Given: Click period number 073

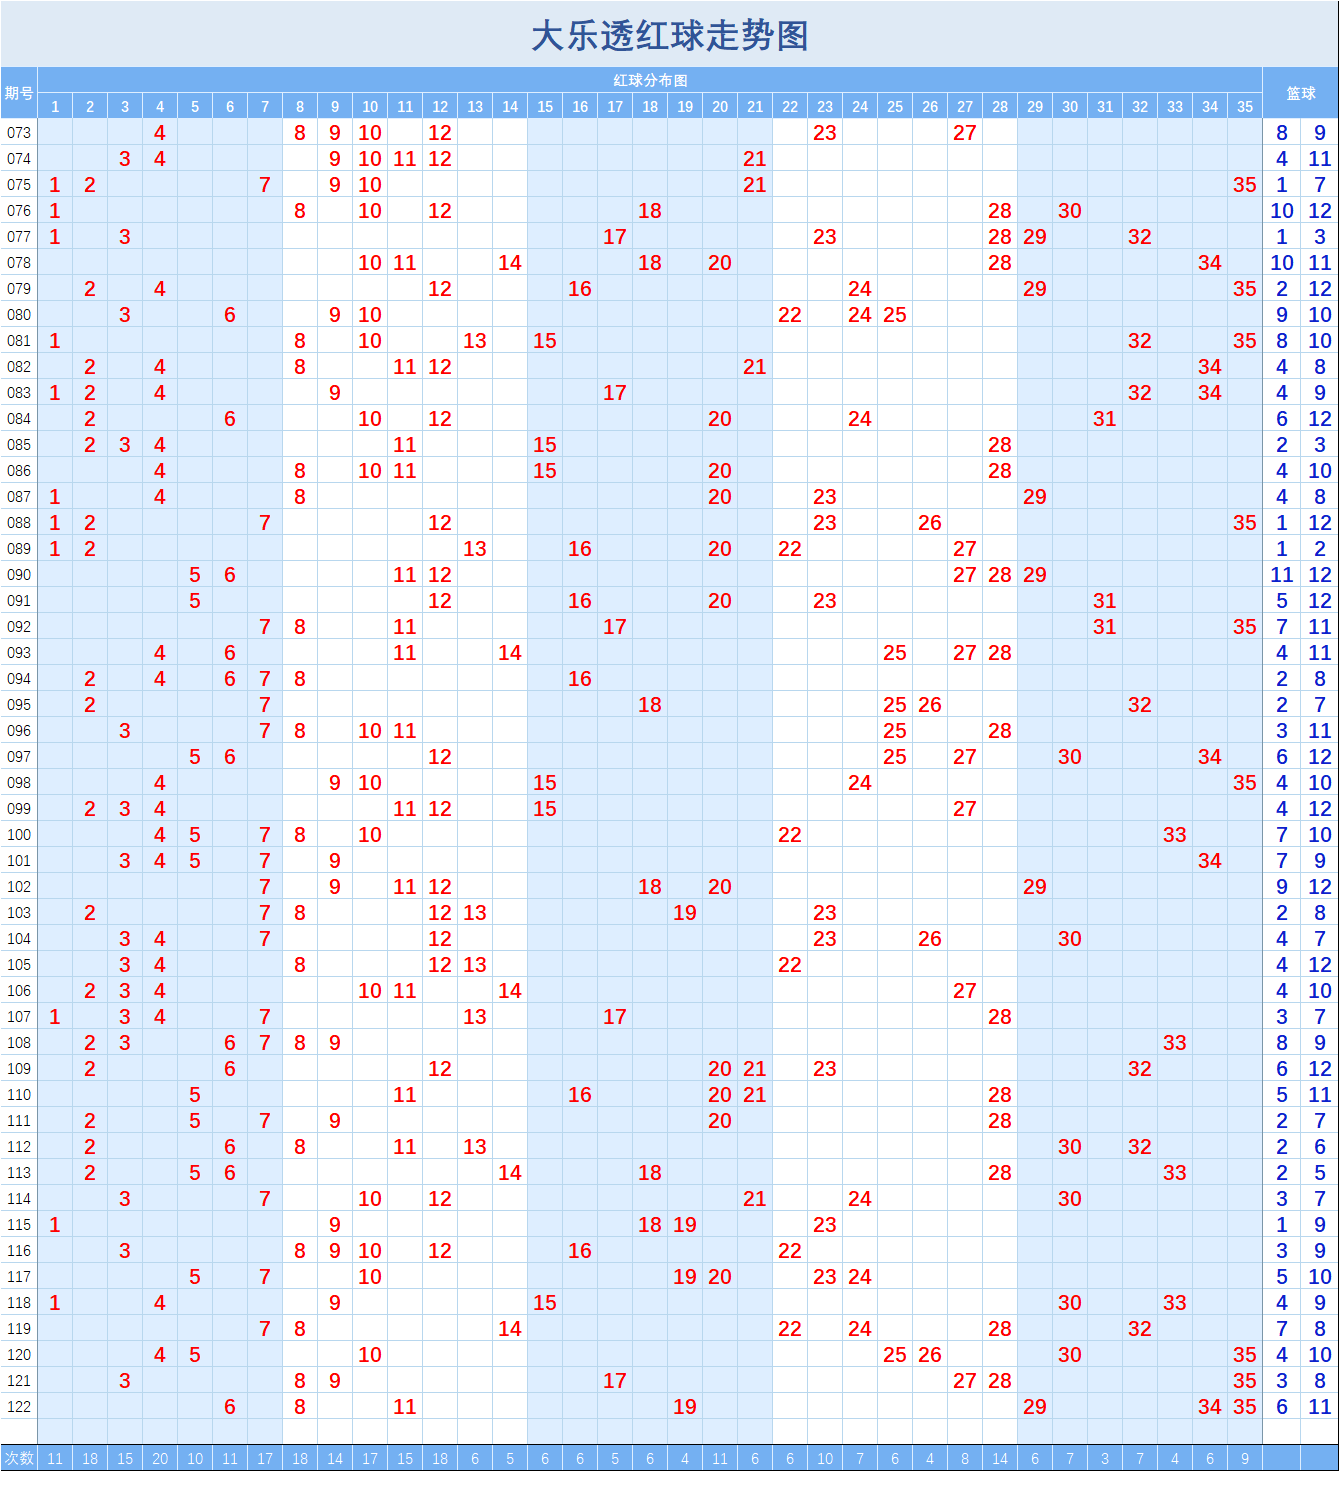Looking at the screenshot, I should (19, 133).
